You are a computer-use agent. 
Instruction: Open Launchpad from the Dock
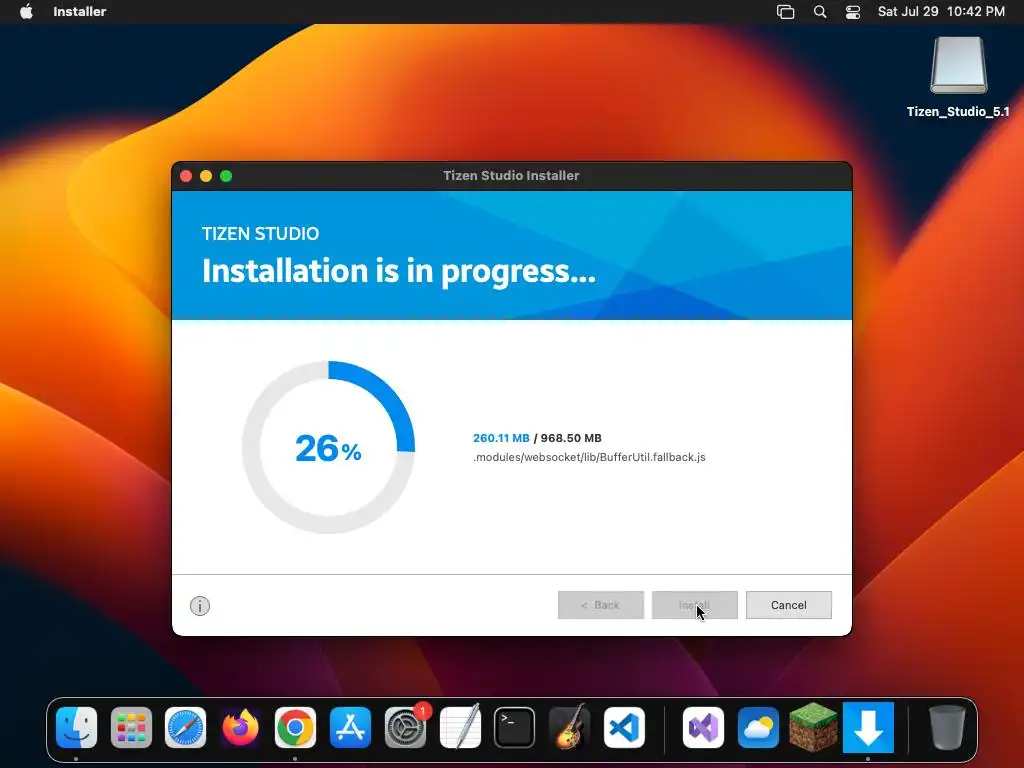click(x=131, y=727)
